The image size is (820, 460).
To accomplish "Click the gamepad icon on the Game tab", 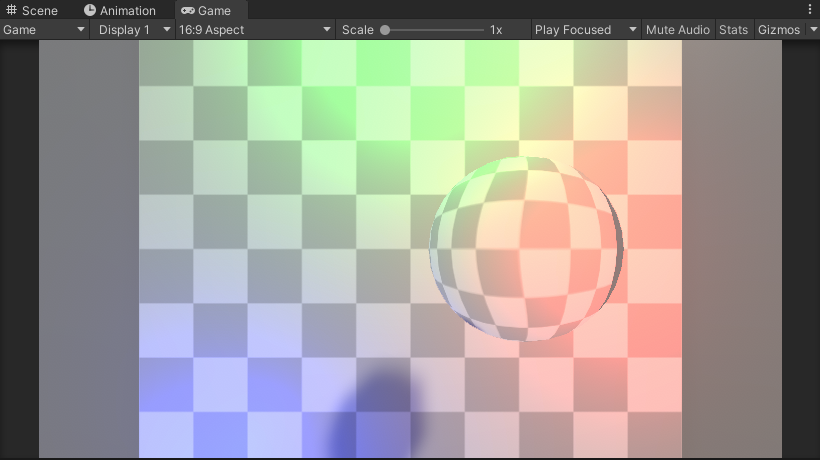I will point(188,10).
